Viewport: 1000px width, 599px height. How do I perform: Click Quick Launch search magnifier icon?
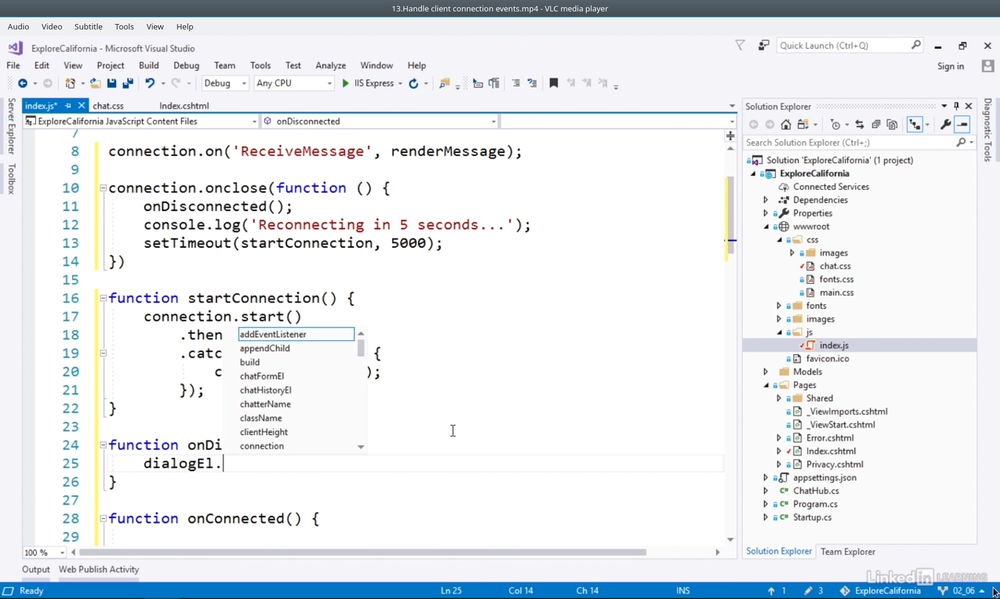pyautogui.click(x=916, y=45)
